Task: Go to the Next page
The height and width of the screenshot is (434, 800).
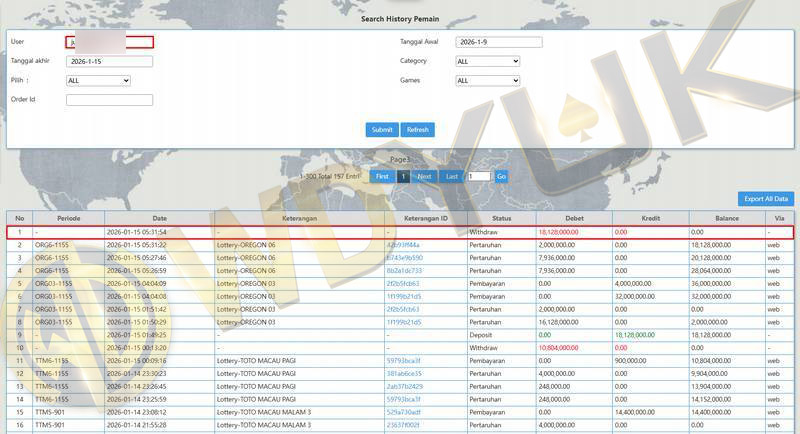Action: click(425, 176)
